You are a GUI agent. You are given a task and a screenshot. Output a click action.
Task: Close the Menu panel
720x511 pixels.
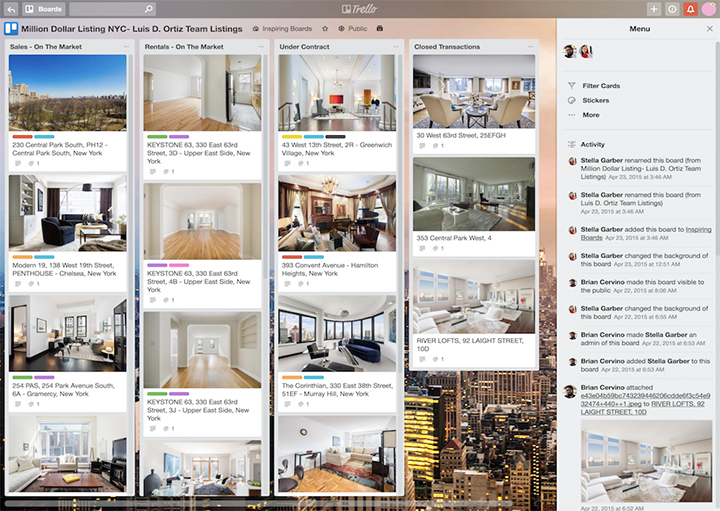[709, 28]
